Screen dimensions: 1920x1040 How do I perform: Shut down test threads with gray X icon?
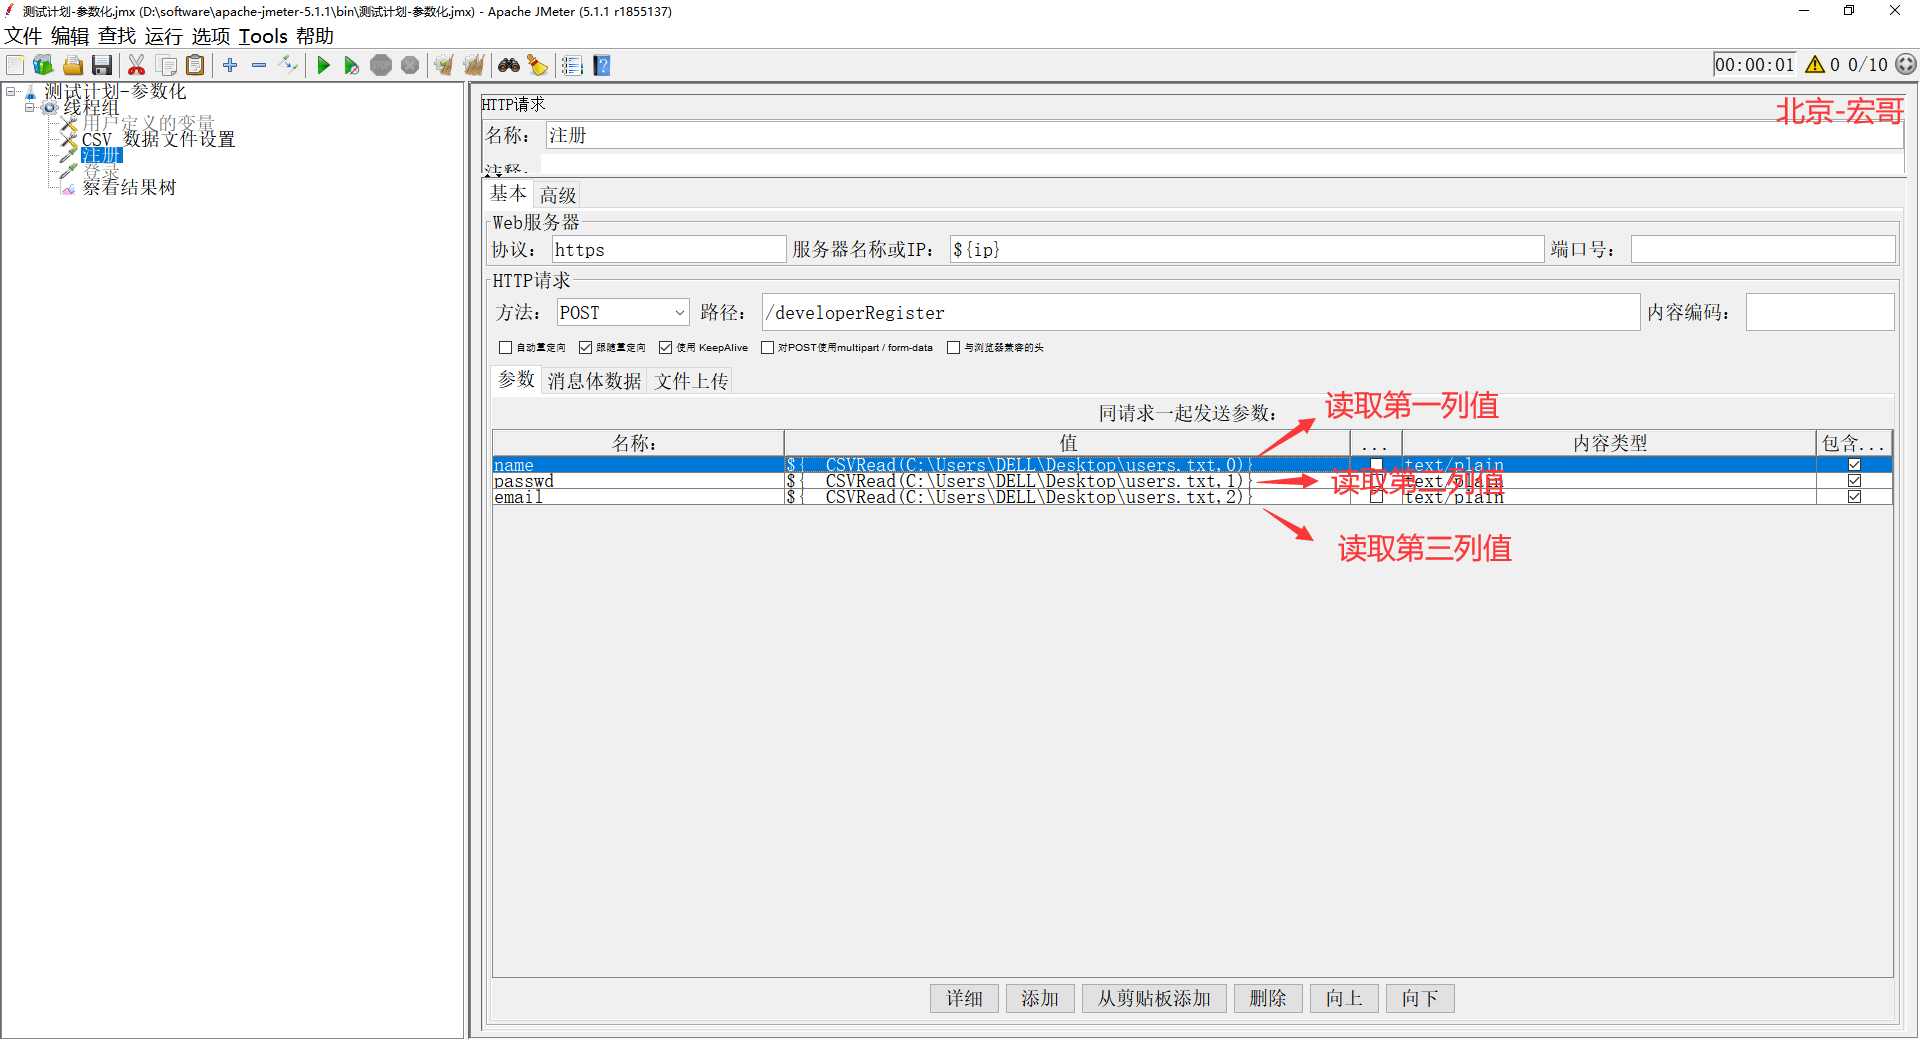[x=410, y=65]
